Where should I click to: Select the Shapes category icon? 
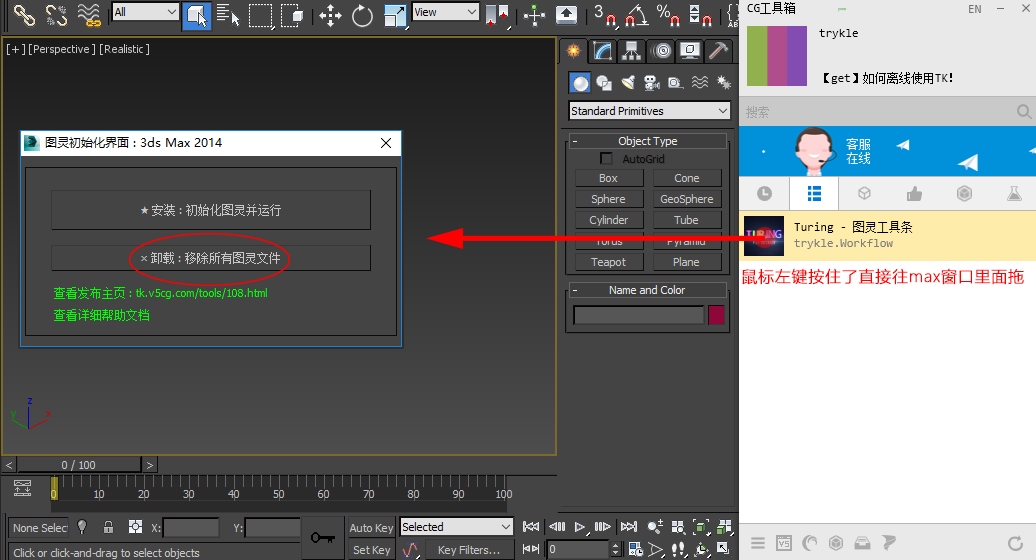604,83
